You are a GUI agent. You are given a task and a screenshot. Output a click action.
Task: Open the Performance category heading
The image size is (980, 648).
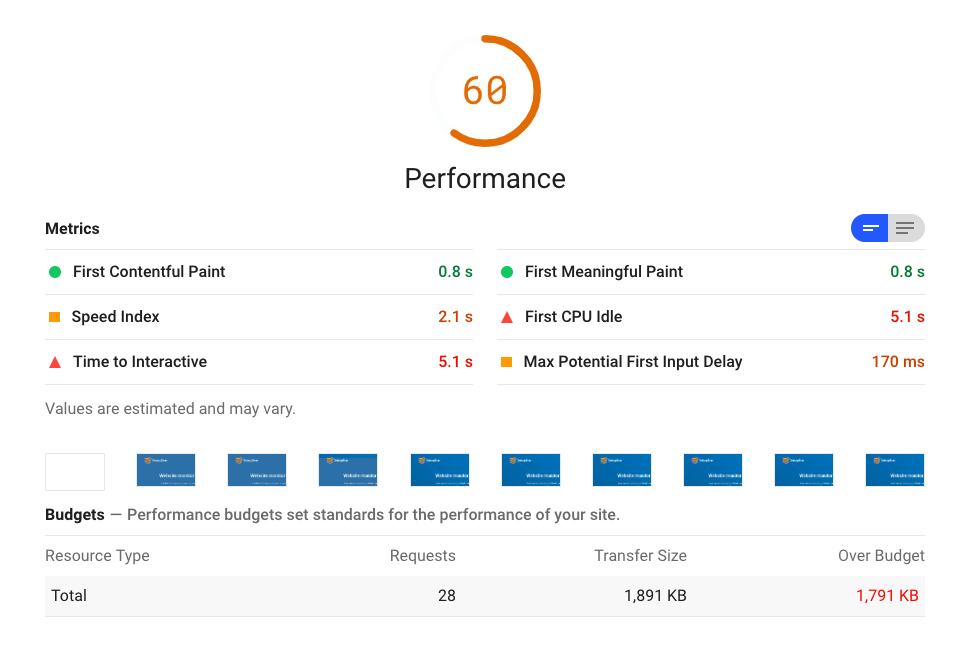(x=485, y=179)
